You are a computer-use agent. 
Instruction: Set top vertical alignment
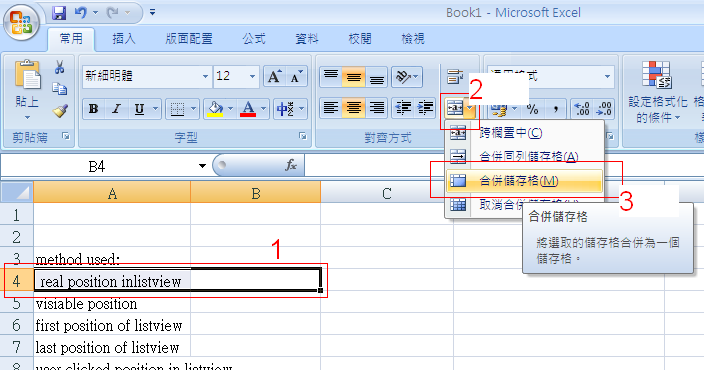[331, 76]
